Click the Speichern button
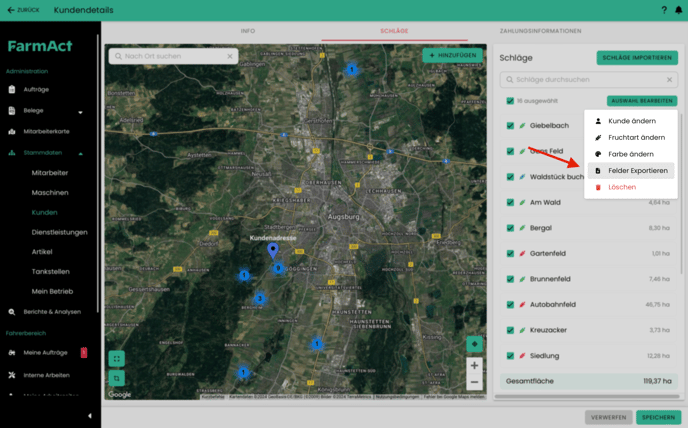This screenshot has height=428, width=688. point(658,417)
